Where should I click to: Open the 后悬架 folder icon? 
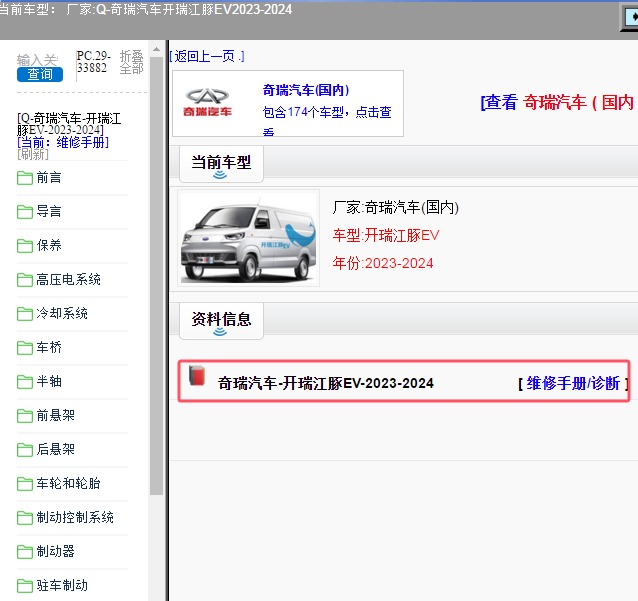click(25, 450)
